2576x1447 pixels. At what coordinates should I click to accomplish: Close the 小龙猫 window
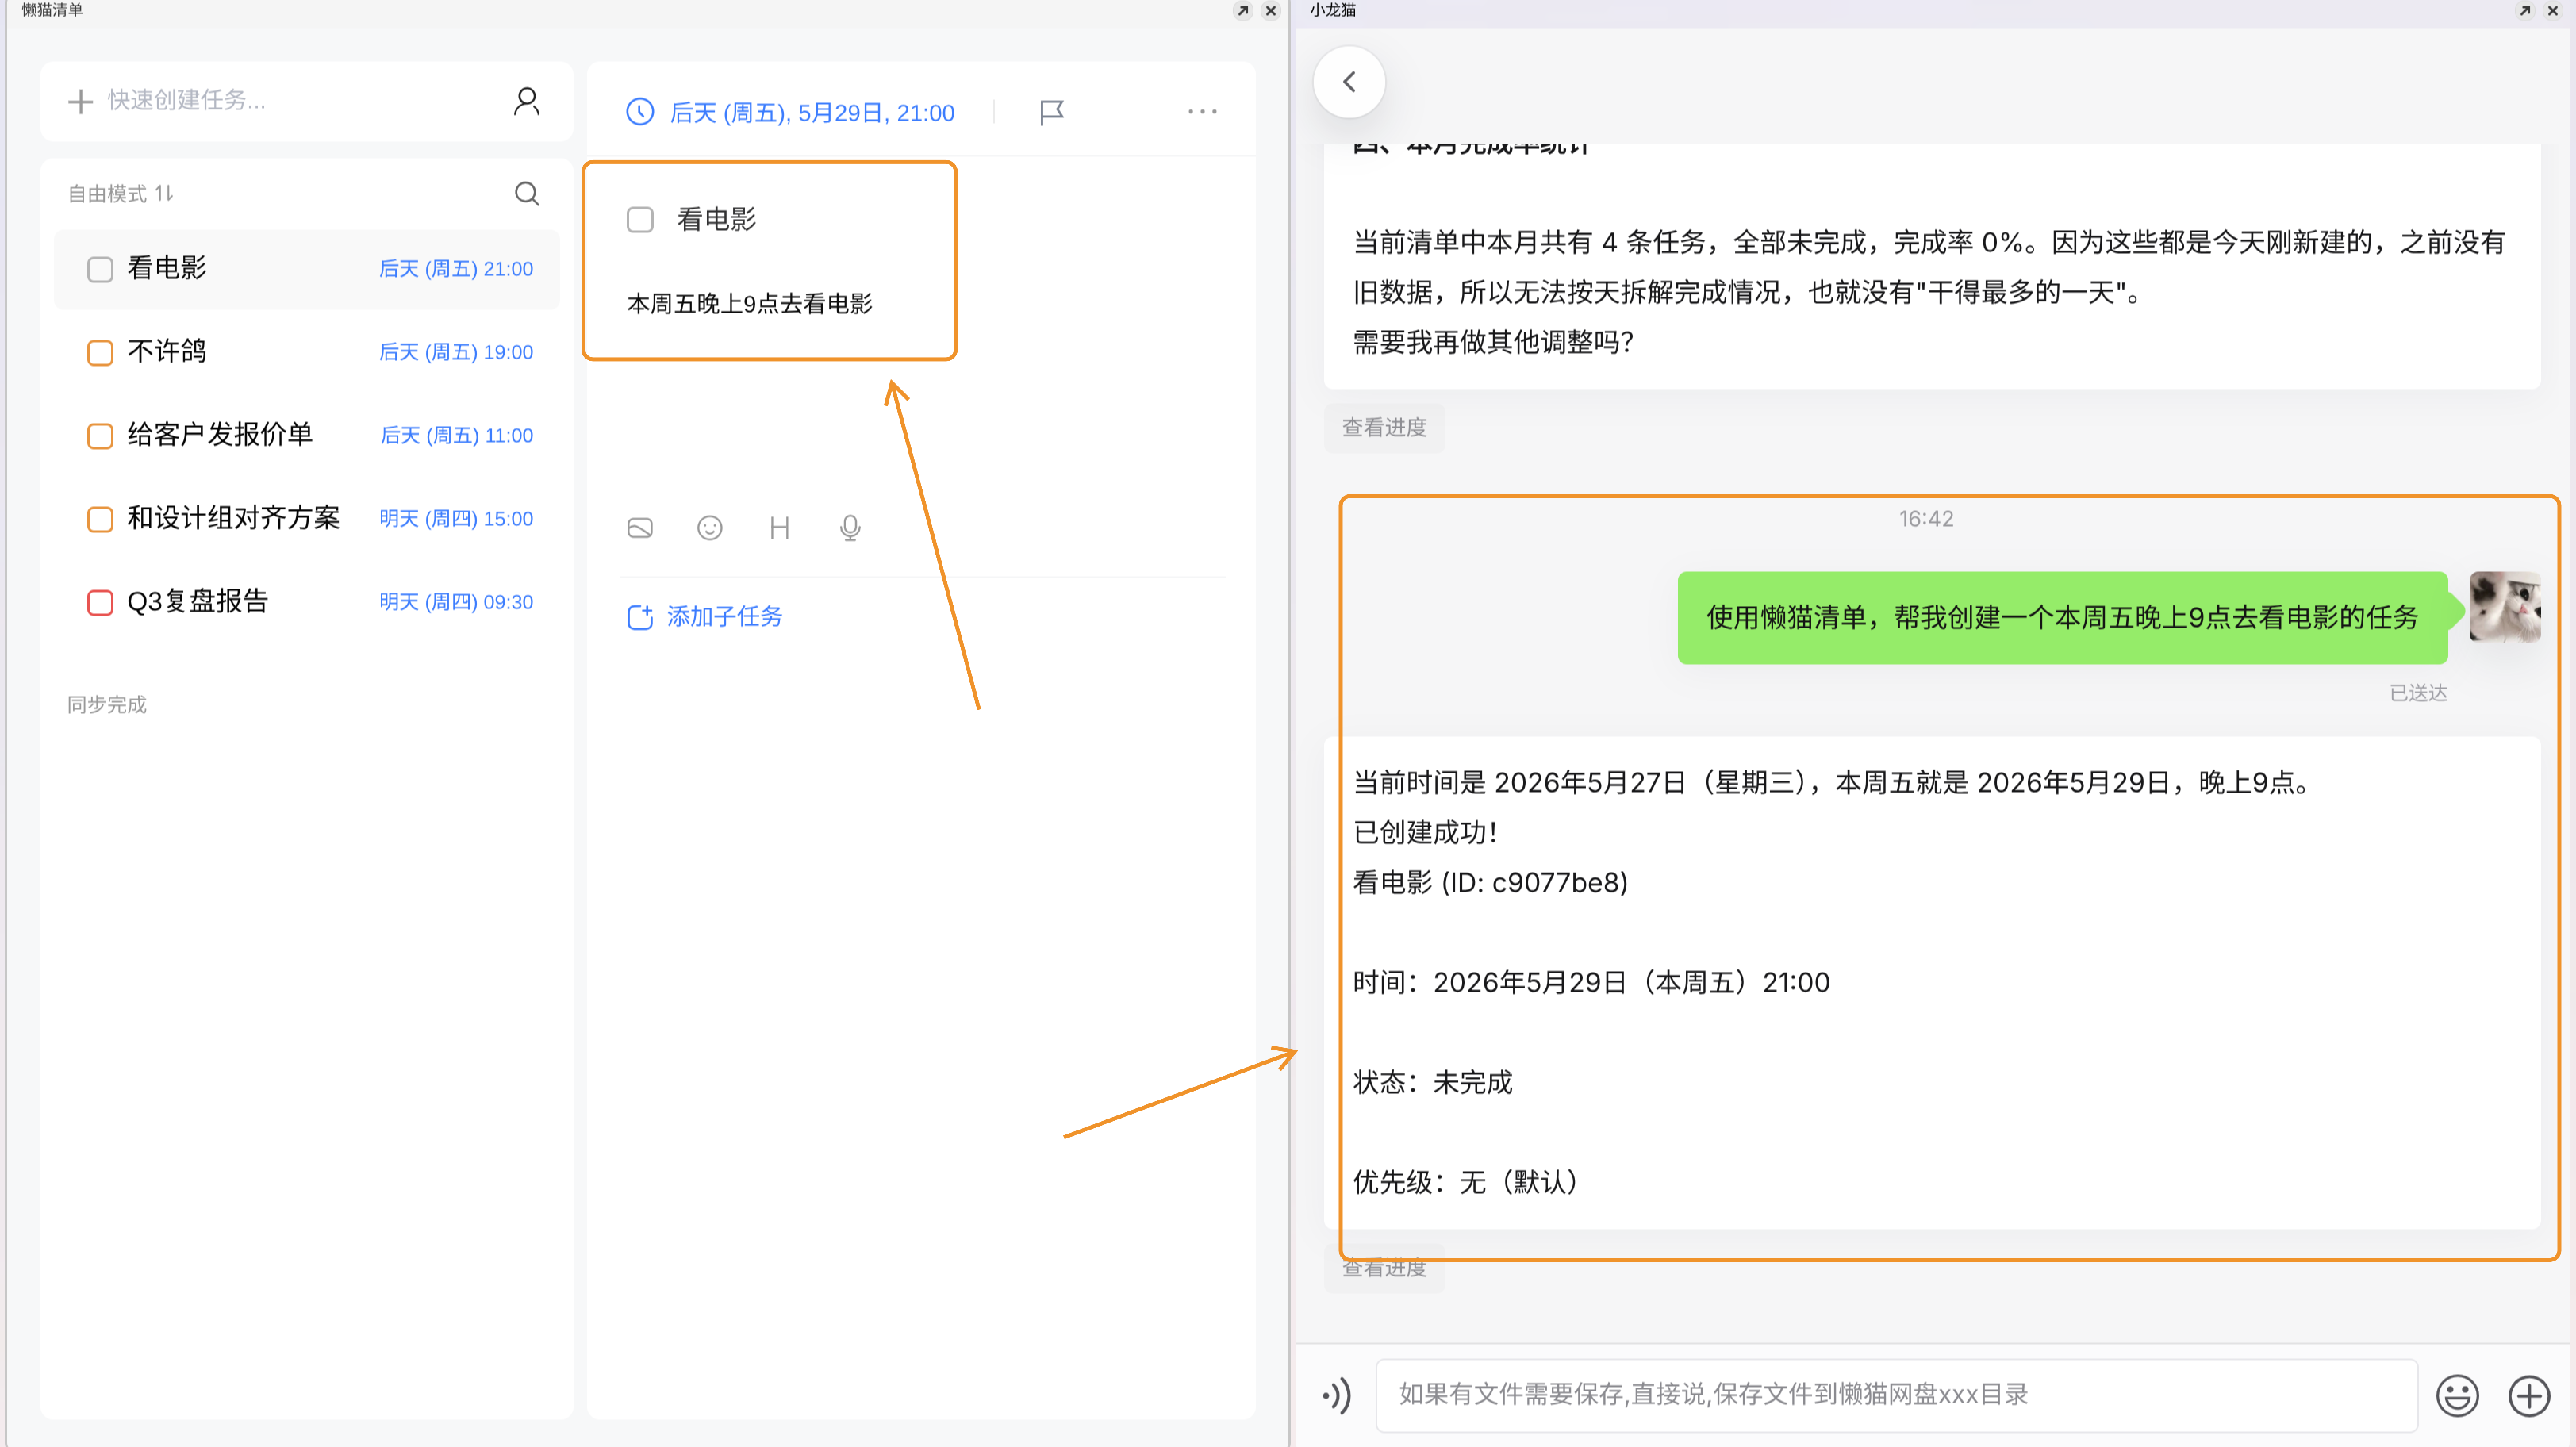(2553, 11)
